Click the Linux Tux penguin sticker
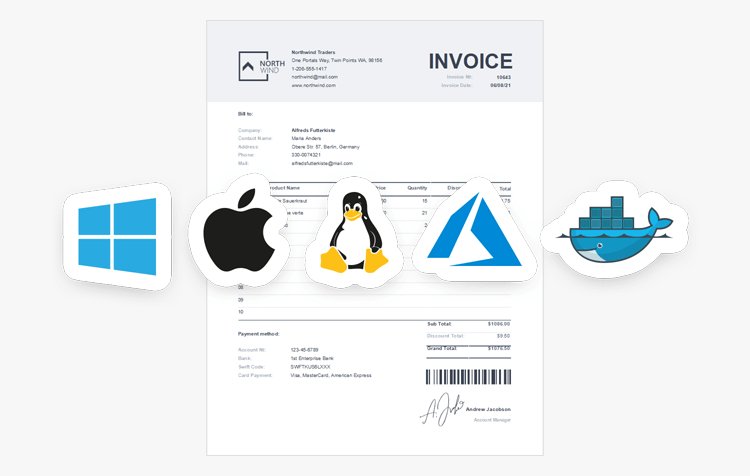 click(x=354, y=232)
